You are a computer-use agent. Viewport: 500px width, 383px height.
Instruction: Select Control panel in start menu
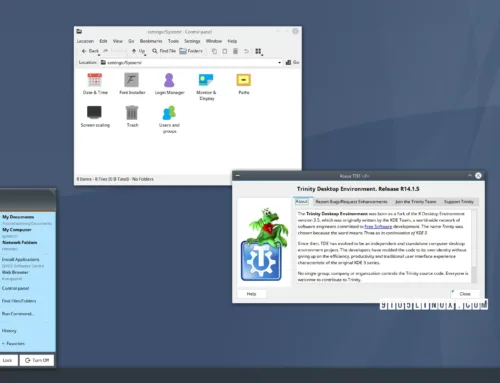point(15,288)
